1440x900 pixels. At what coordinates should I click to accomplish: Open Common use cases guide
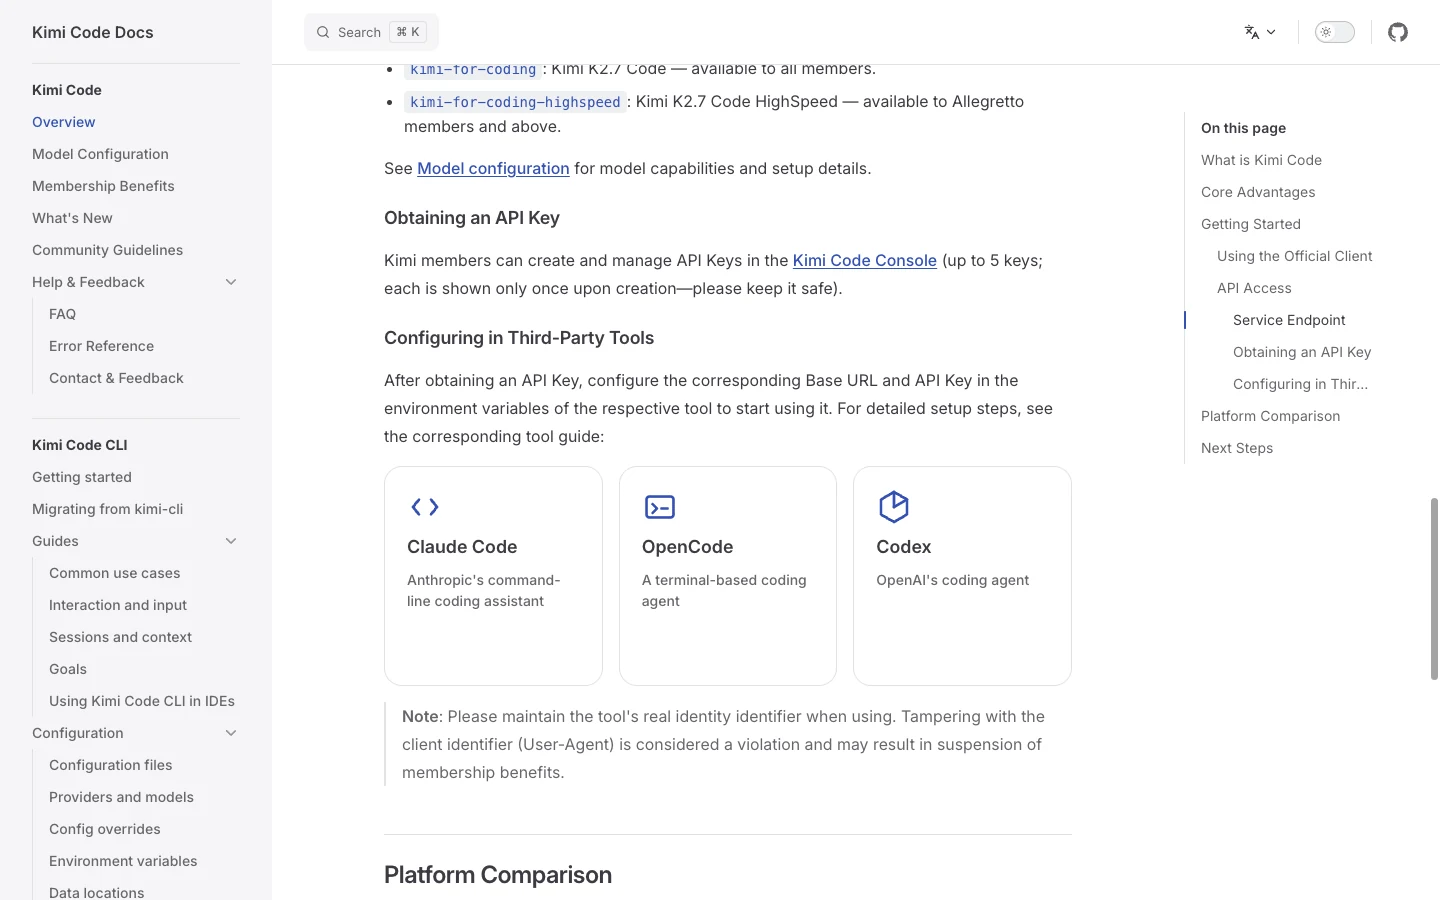114,573
